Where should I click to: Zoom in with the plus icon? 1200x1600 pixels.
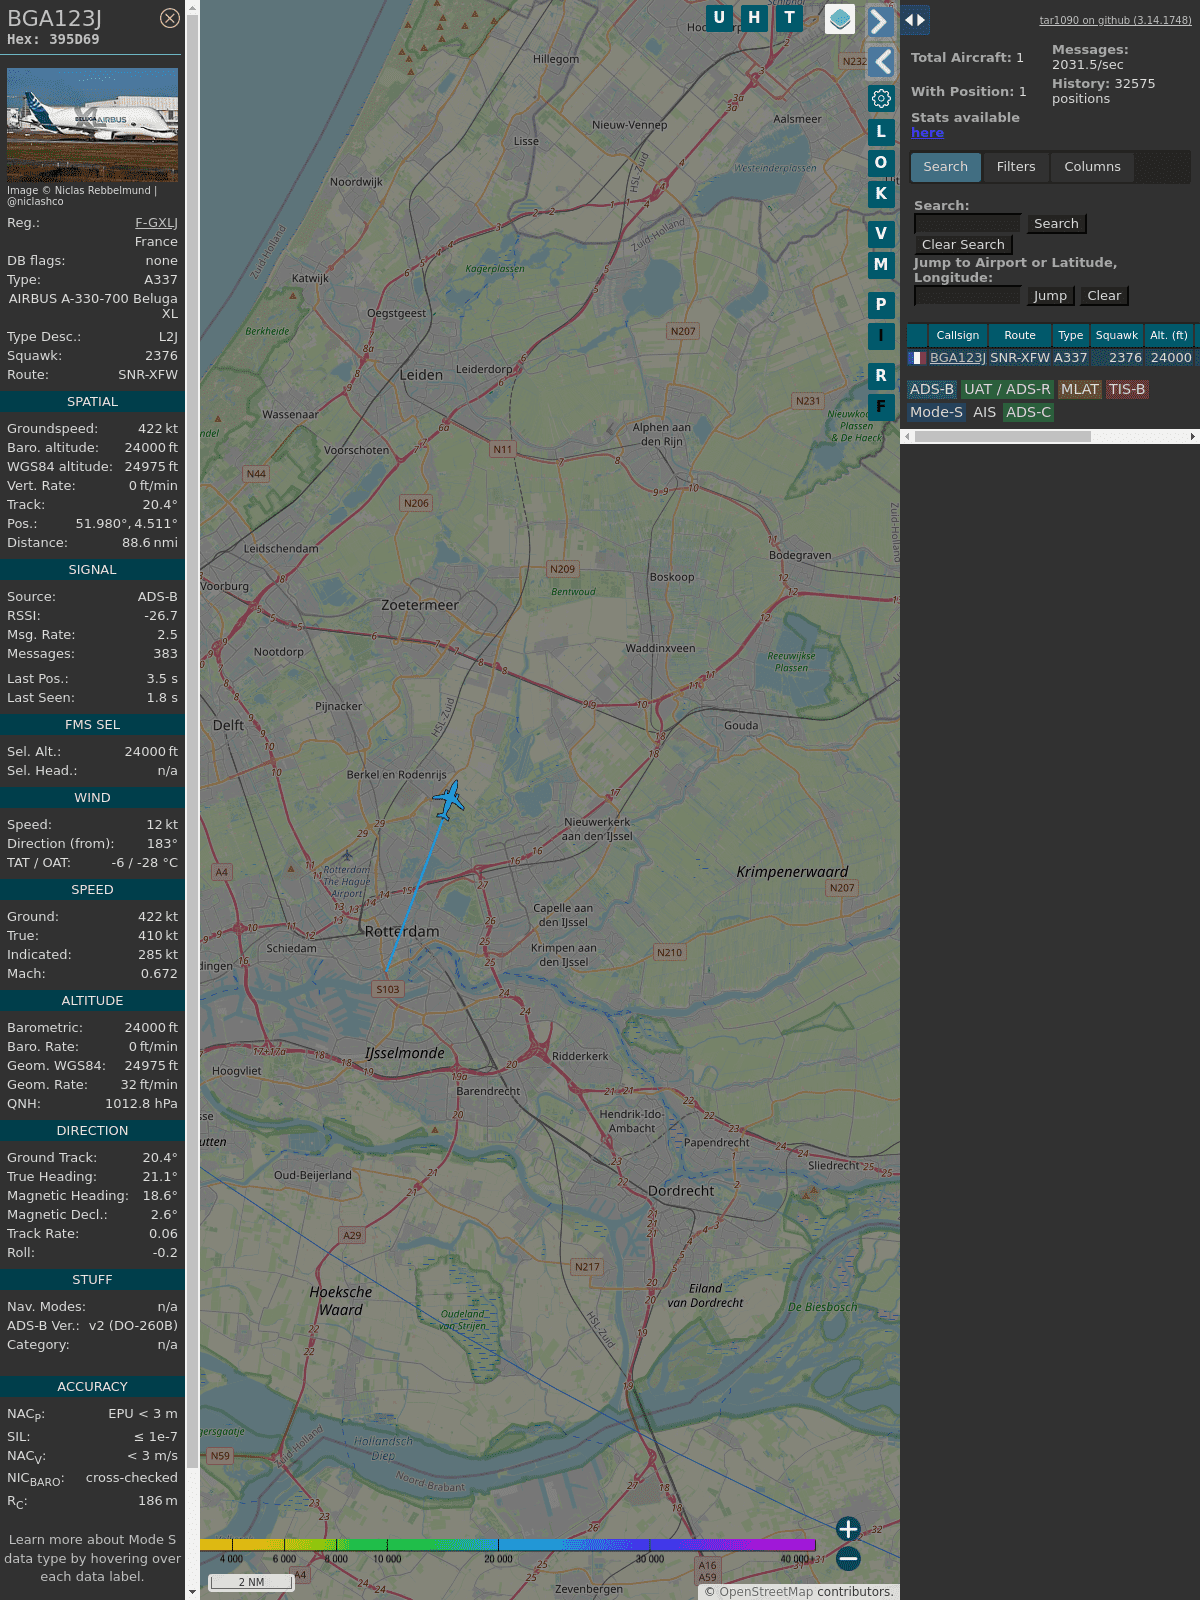pos(848,1529)
